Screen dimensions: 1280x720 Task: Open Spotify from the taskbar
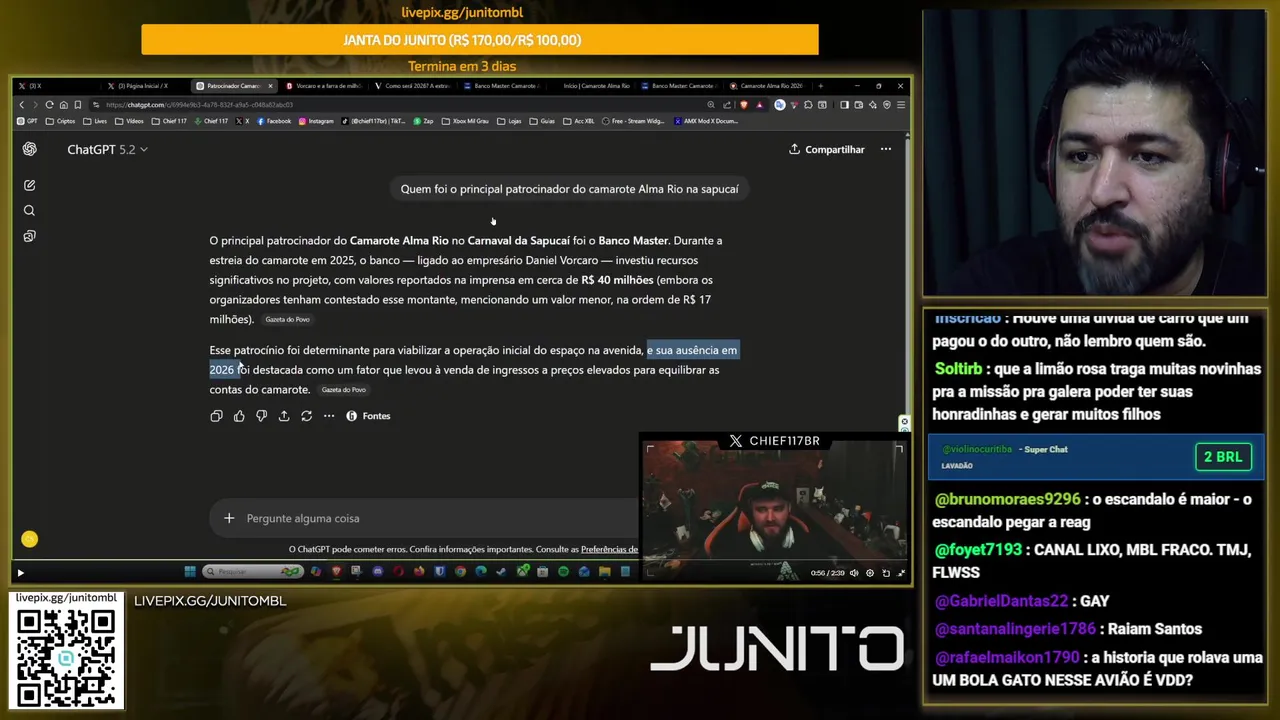coord(563,572)
